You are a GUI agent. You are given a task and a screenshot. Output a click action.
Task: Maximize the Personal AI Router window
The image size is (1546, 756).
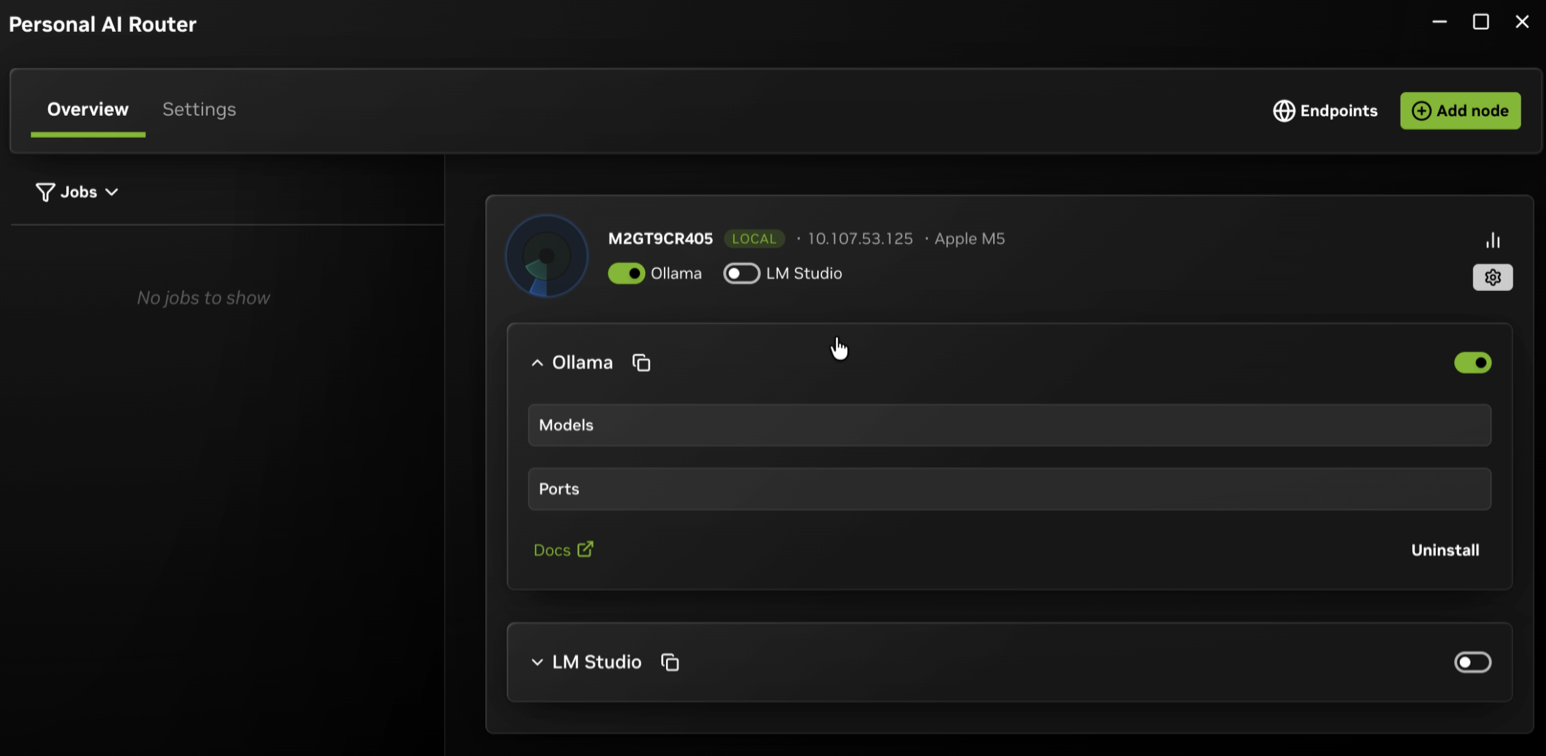[1481, 22]
